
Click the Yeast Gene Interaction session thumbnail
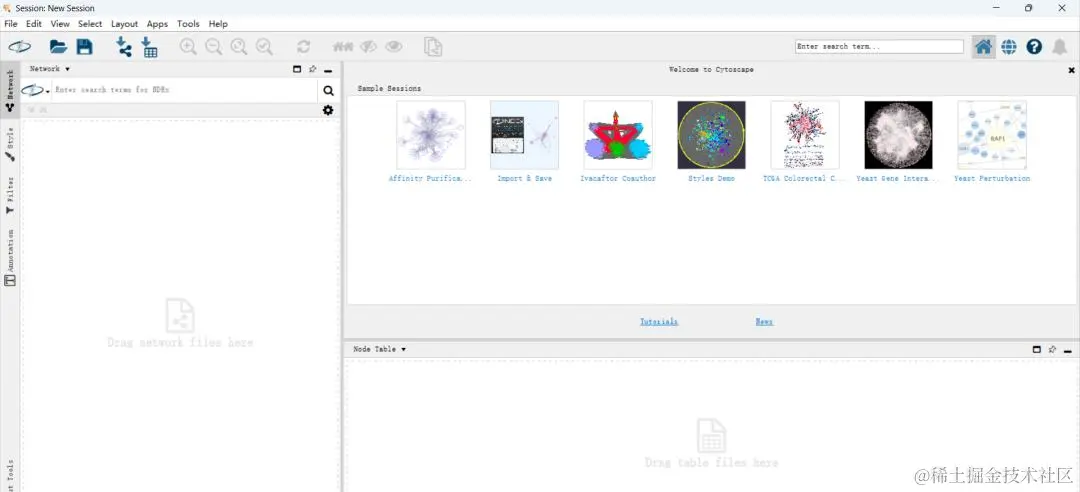[x=899, y=135]
